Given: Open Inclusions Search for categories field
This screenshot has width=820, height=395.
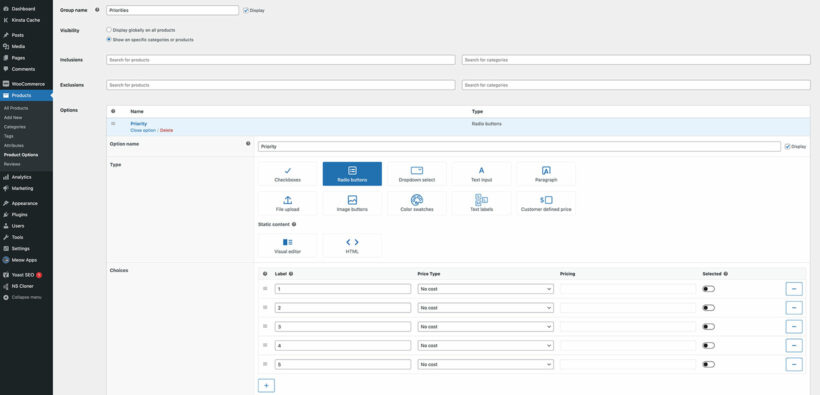Looking at the screenshot, I should (x=636, y=60).
